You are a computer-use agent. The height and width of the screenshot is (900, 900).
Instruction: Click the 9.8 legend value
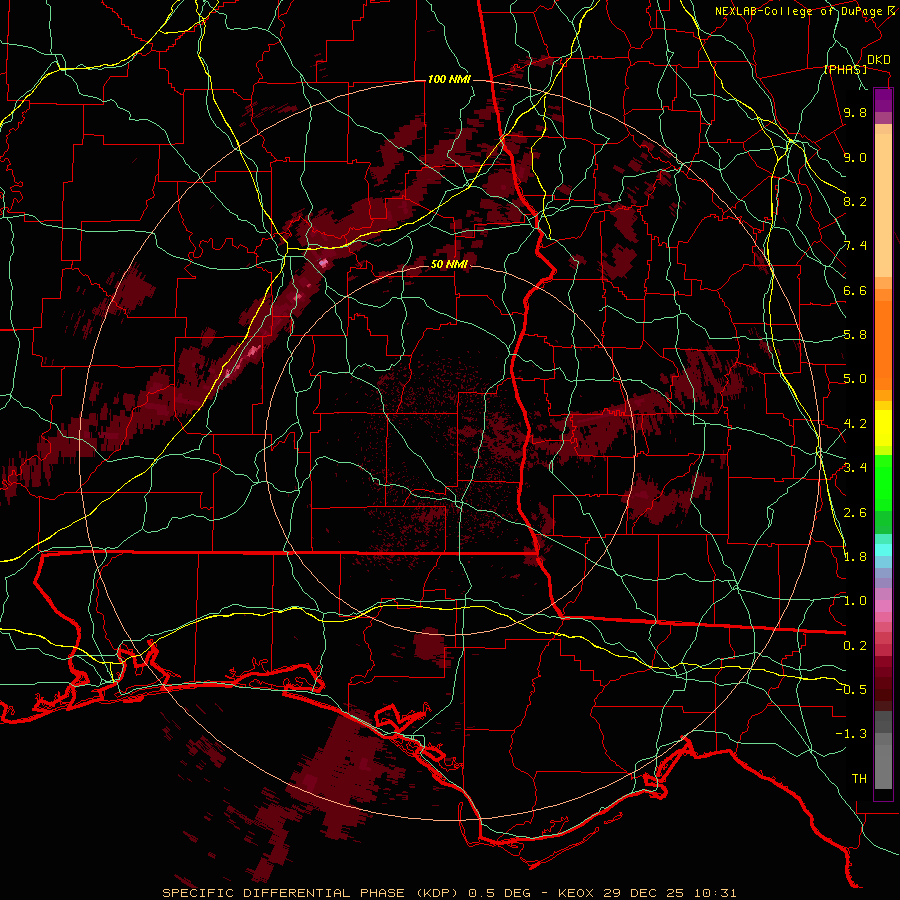pyautogui.click(x=855, y=112)
